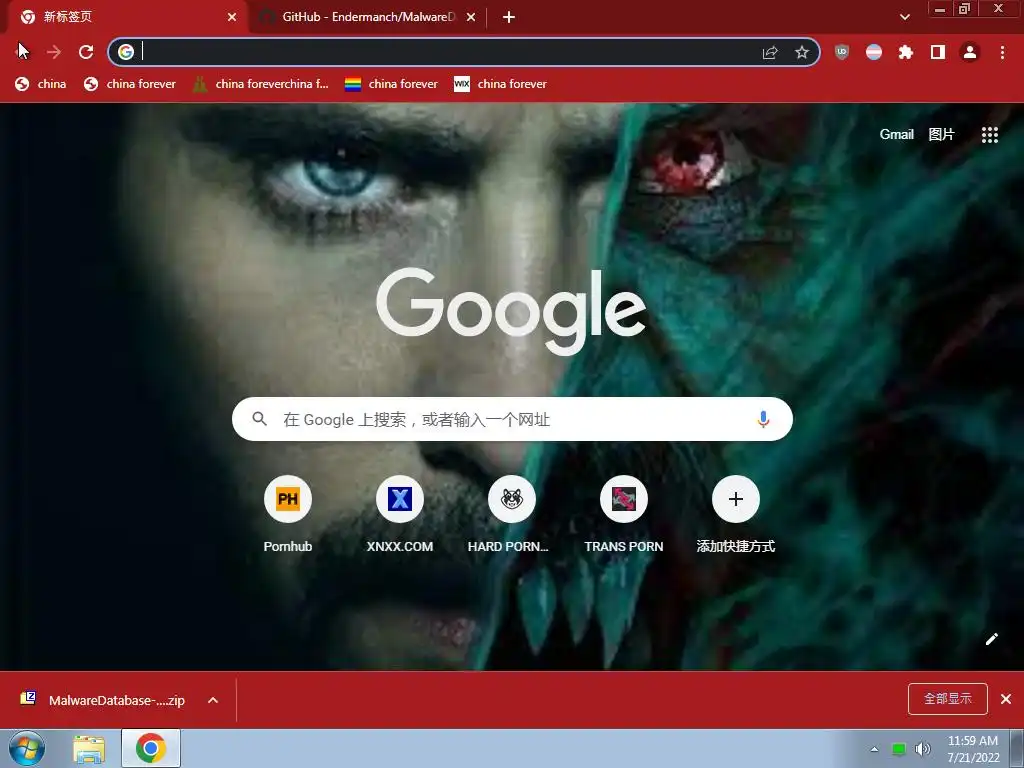Open the MalwareDatabase zip download
Image resolution: width=1024 pixels, height=768 pixels.
pyautogui.click(x=104, y=700)
